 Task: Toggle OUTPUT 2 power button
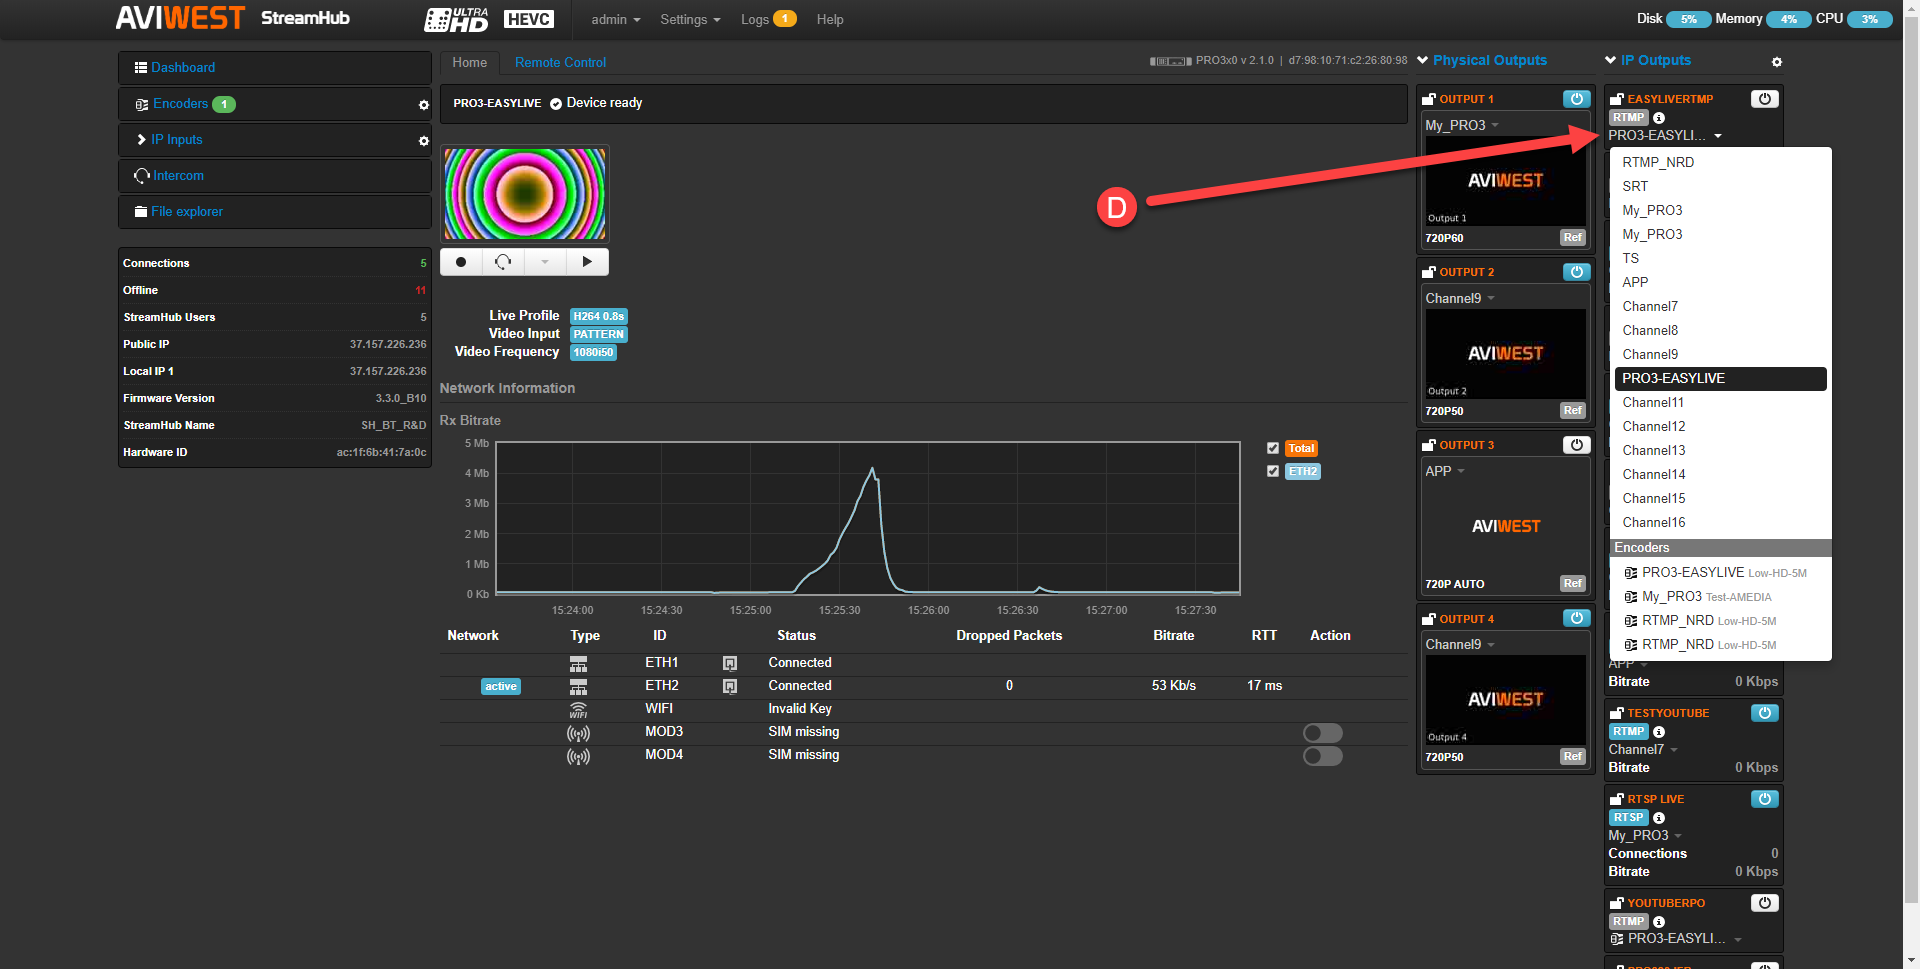[x=1576, y=272]
